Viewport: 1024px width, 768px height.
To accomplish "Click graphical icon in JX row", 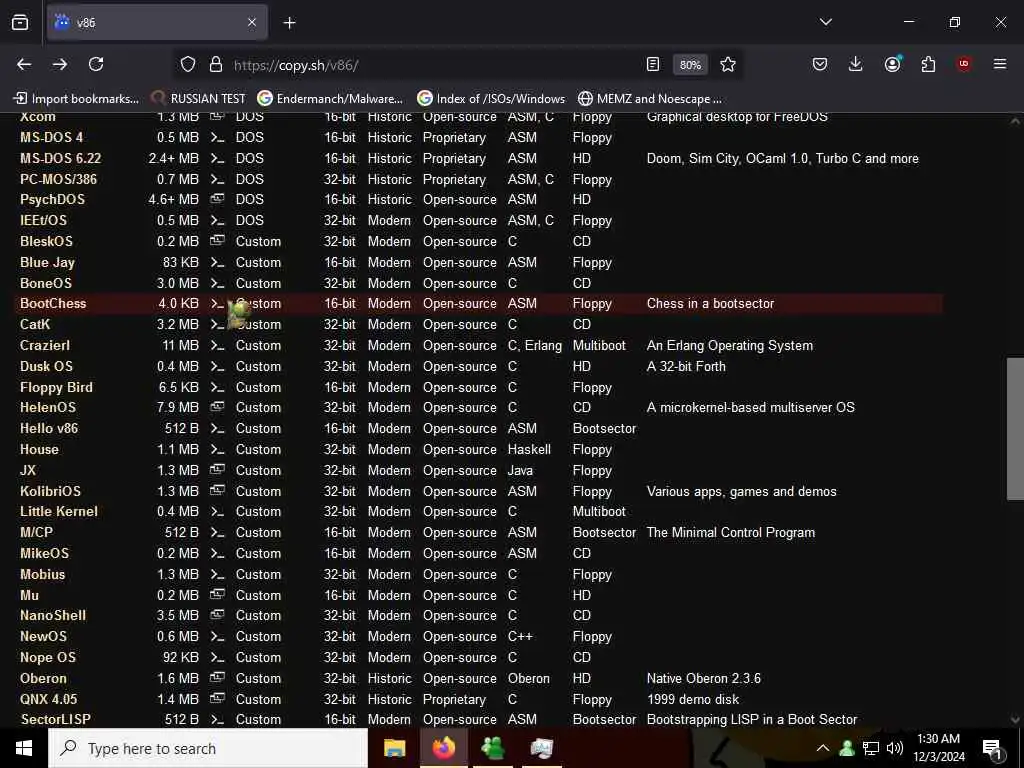I will [x=217, y=470].
